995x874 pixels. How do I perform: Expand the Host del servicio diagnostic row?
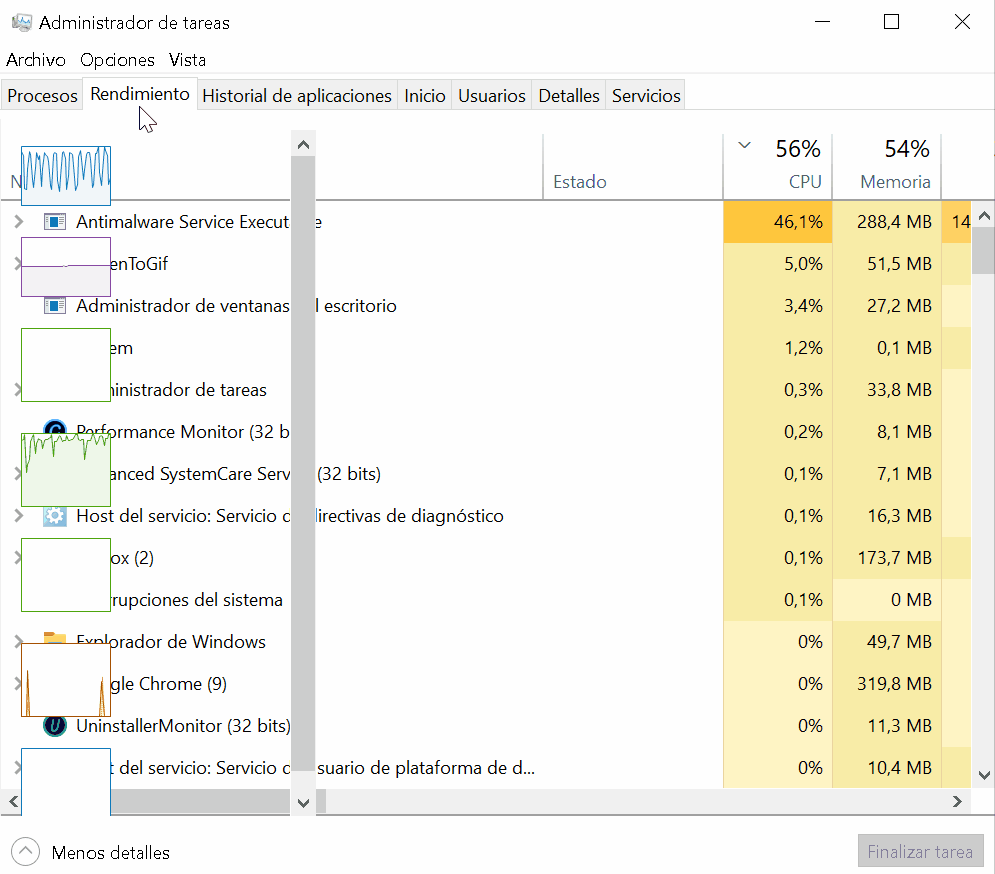click(x=18, y=516)
